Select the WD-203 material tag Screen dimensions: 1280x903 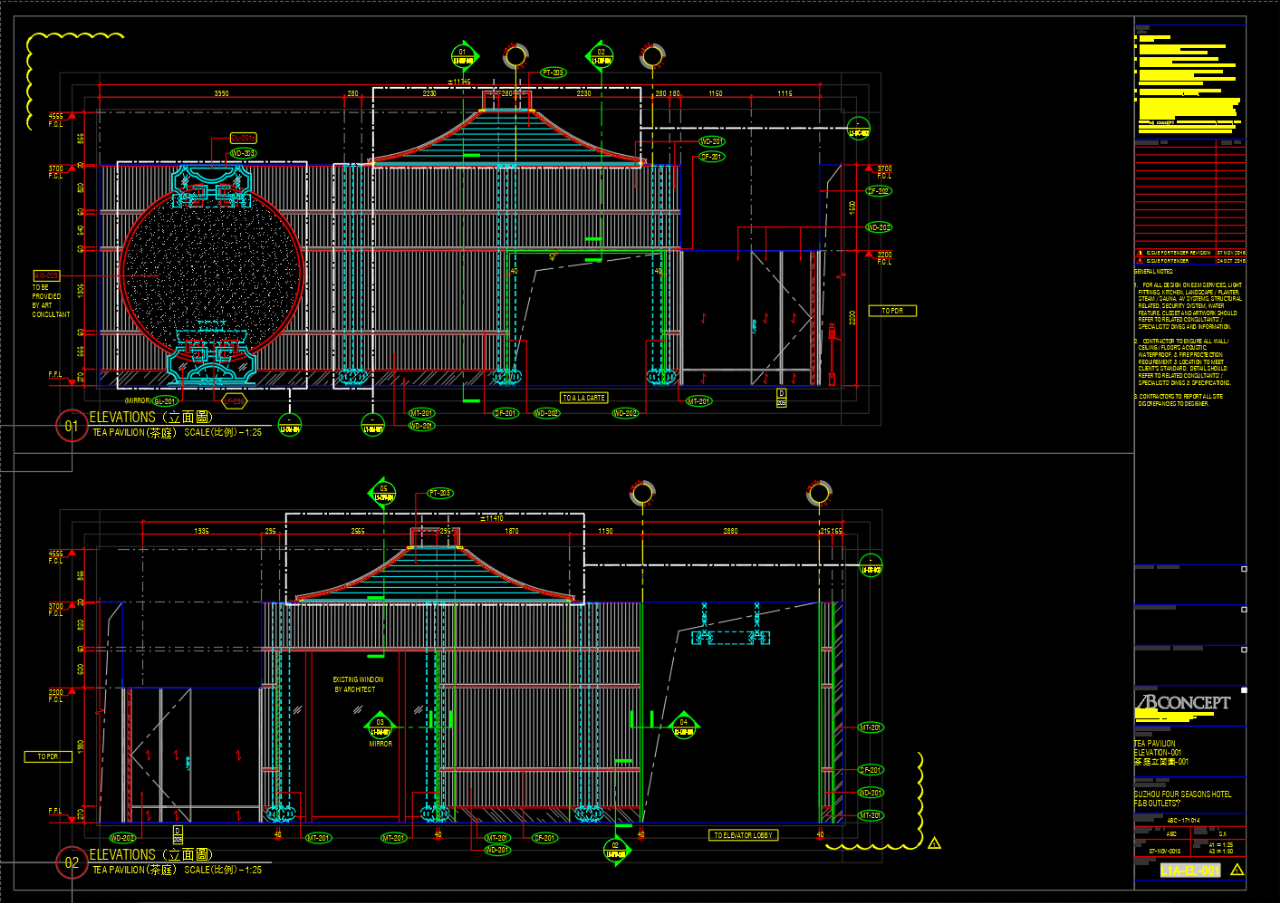click(243, 153)
